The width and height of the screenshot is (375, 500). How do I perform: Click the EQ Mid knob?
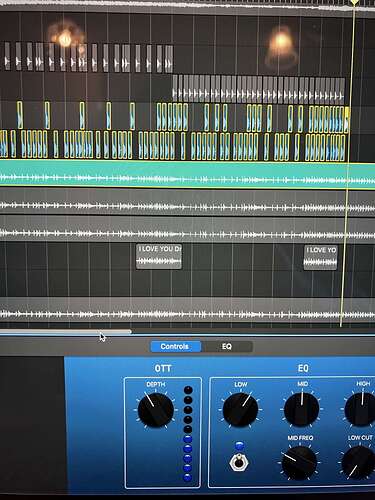[302, 409]
